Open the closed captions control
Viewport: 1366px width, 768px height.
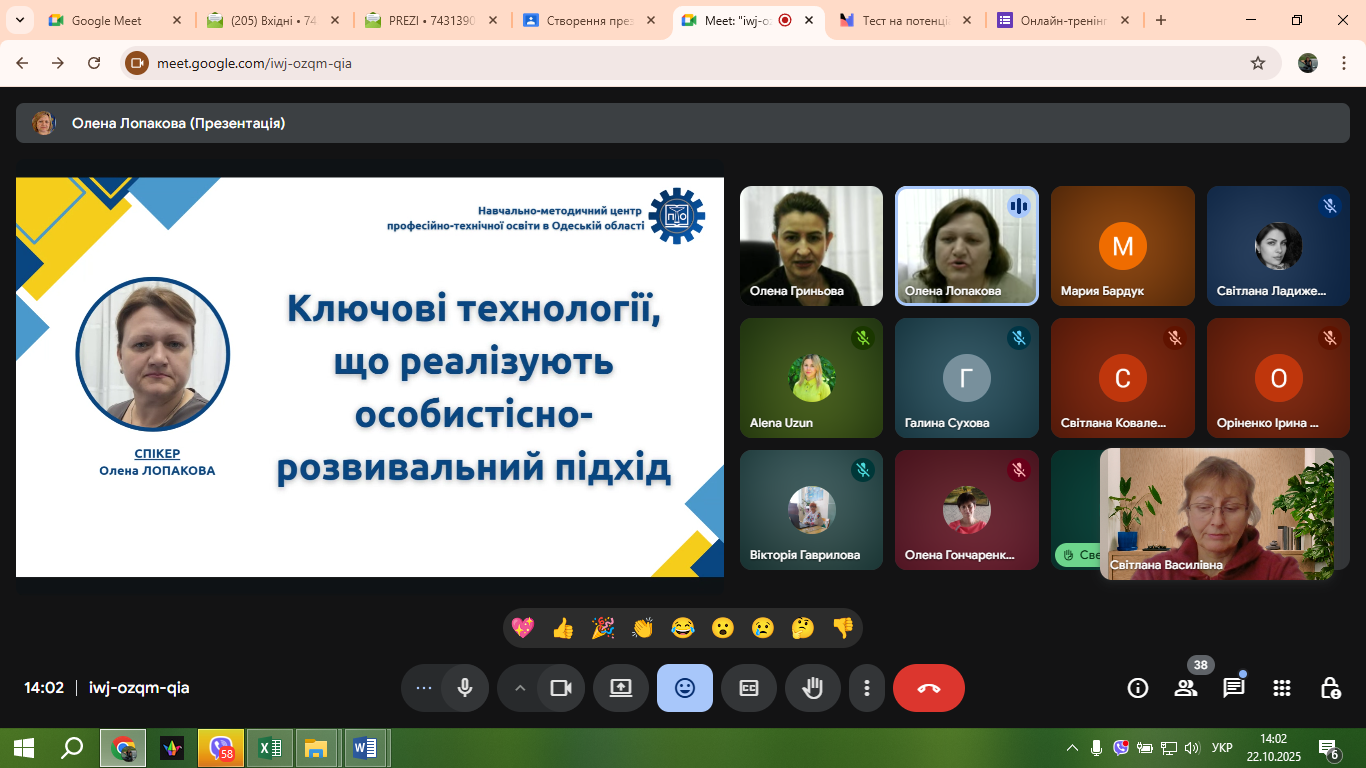click(749, 688)
